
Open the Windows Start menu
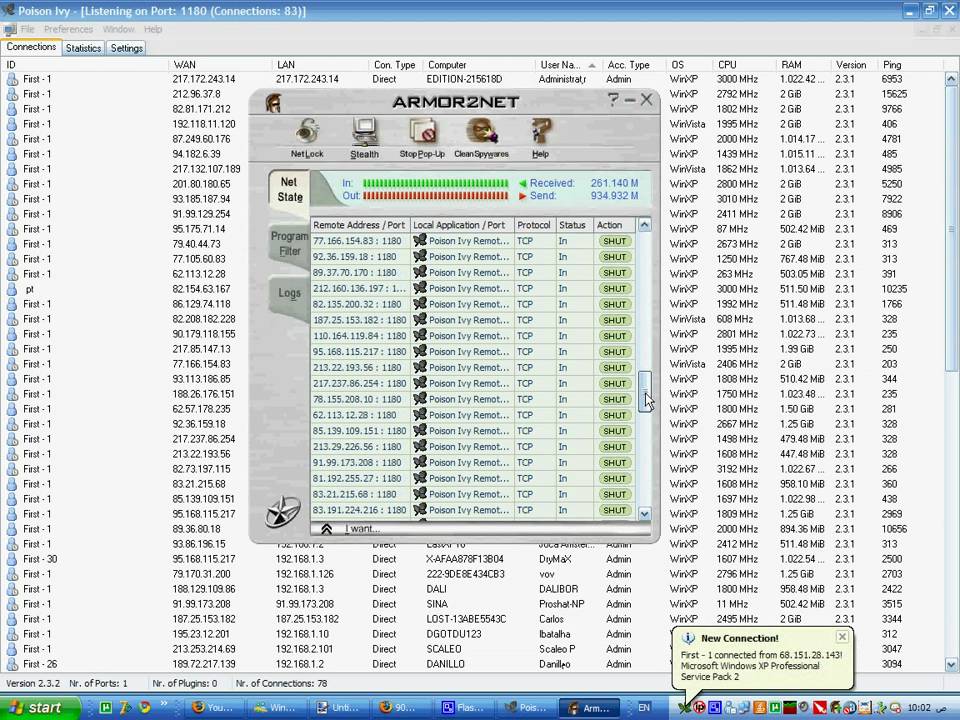point(36,707)
